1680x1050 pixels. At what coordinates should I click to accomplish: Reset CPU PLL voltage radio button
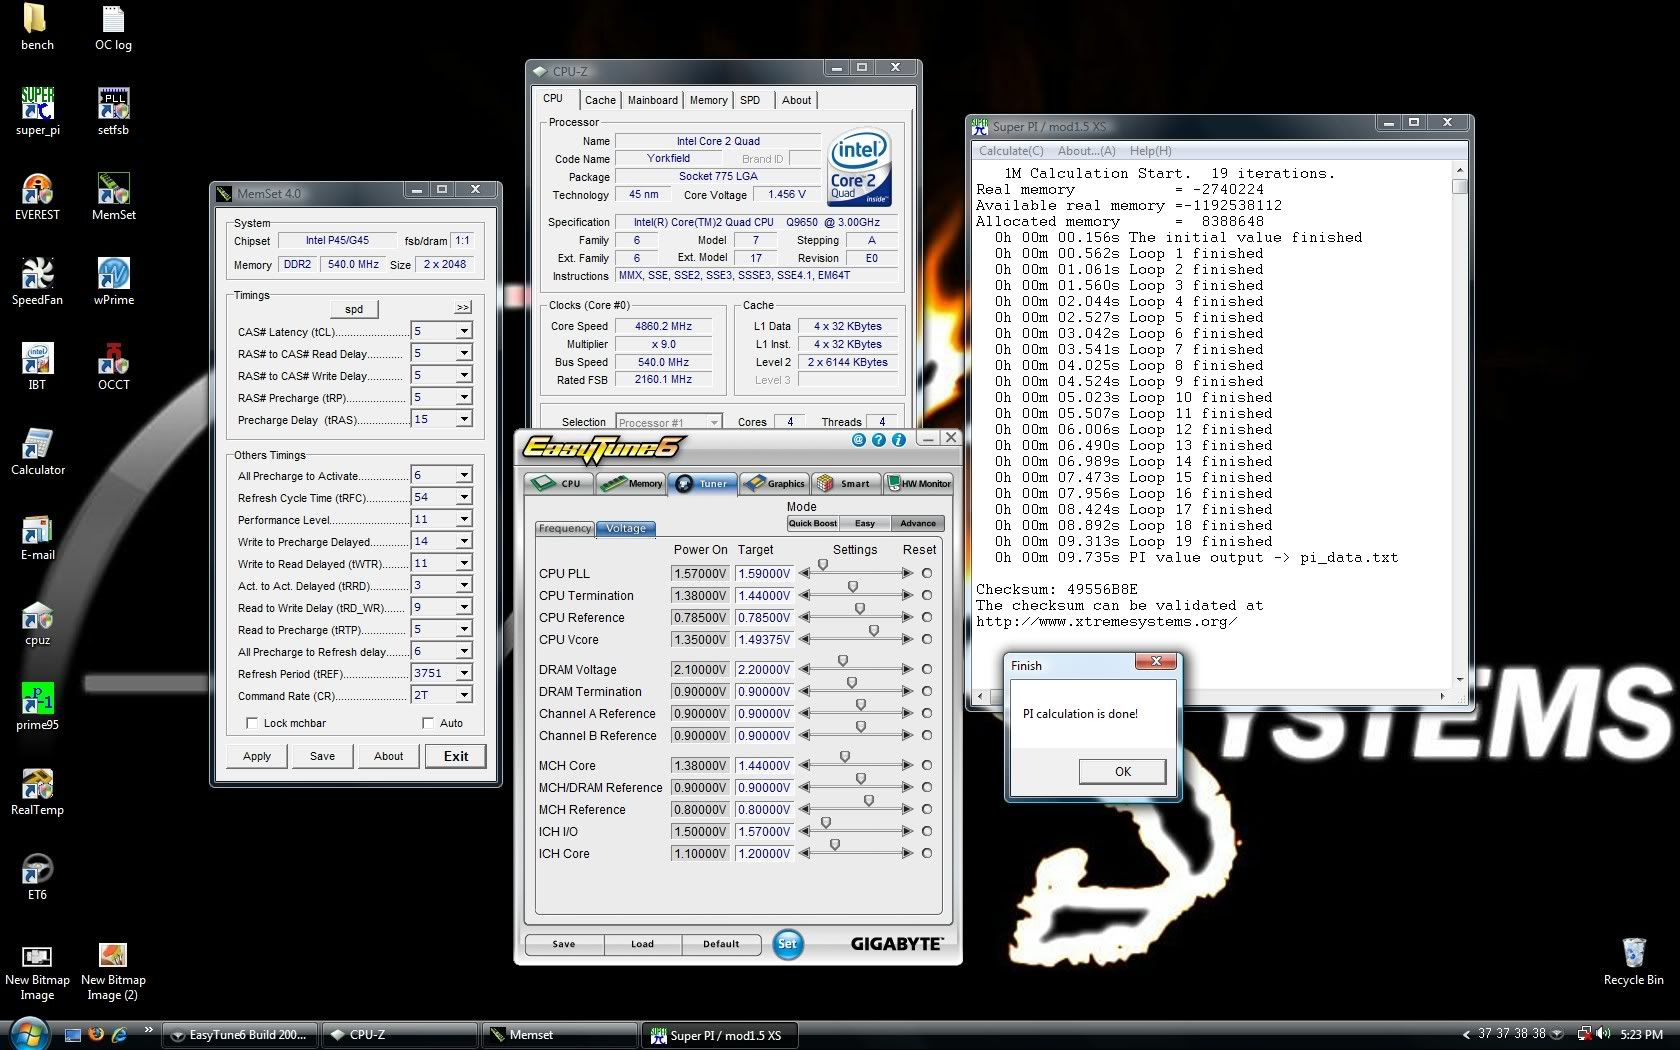coord(927,573)
